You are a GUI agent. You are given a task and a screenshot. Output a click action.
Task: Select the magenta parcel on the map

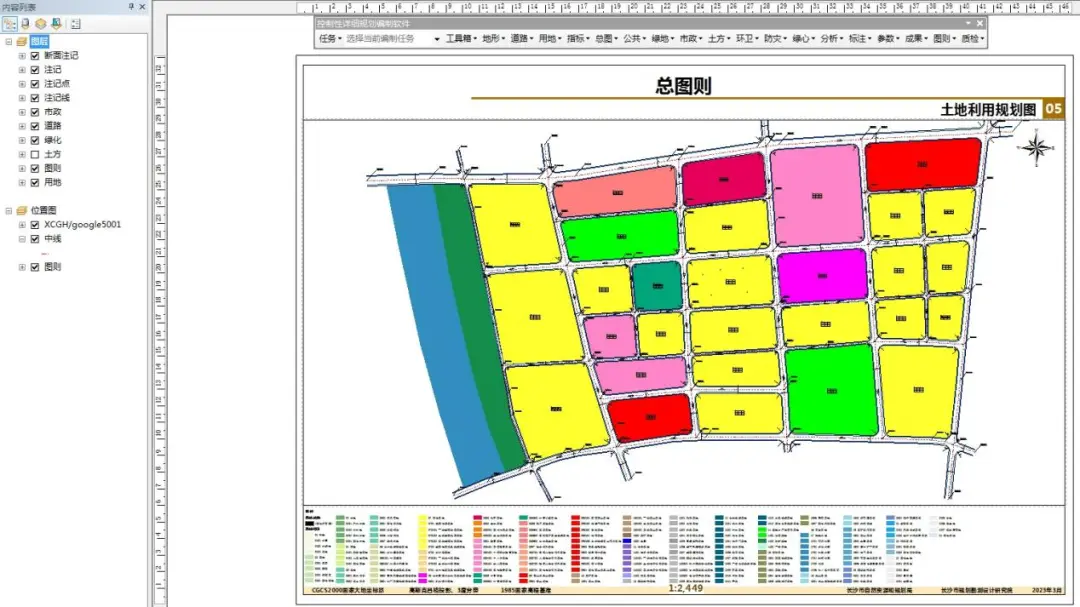pos(822,276)
